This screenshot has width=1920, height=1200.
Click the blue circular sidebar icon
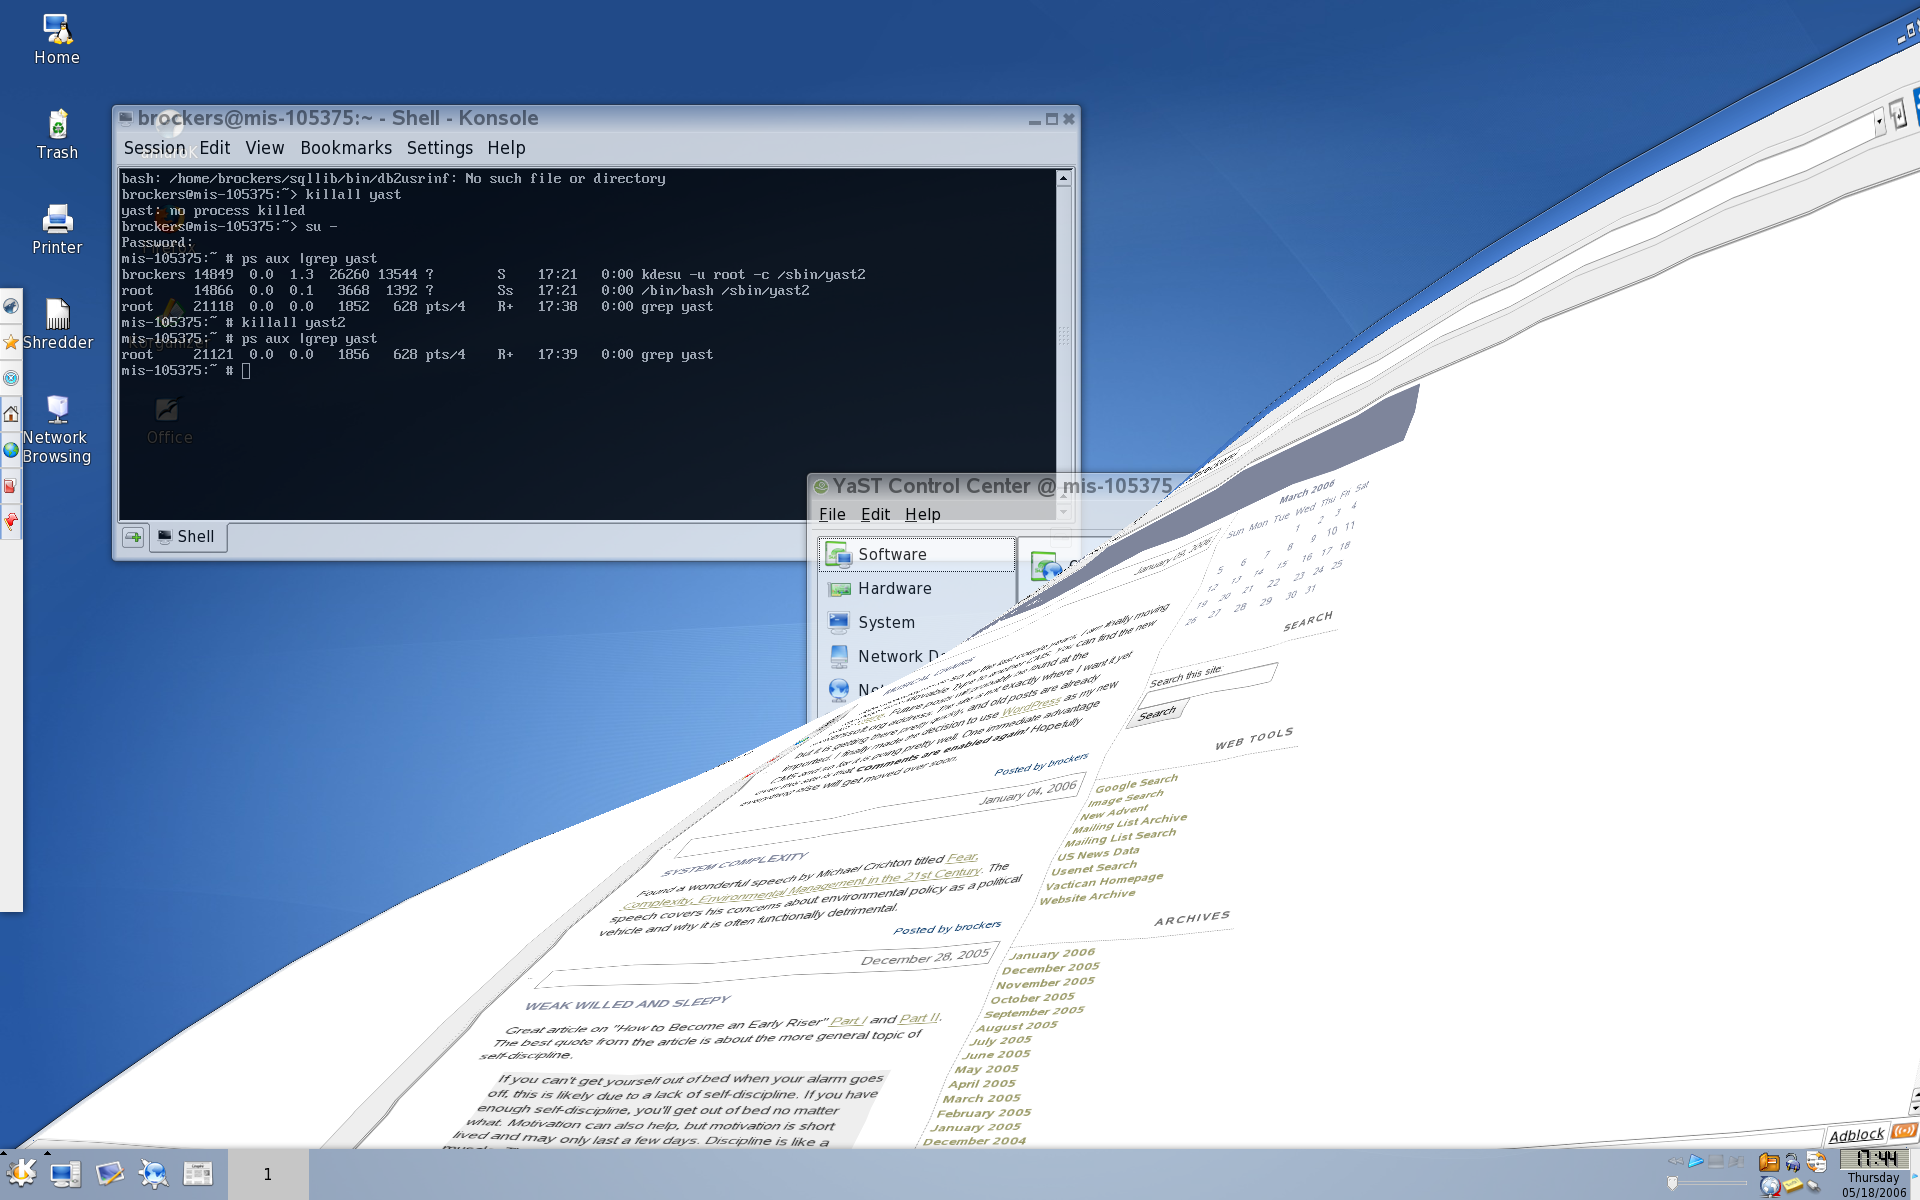11,378
